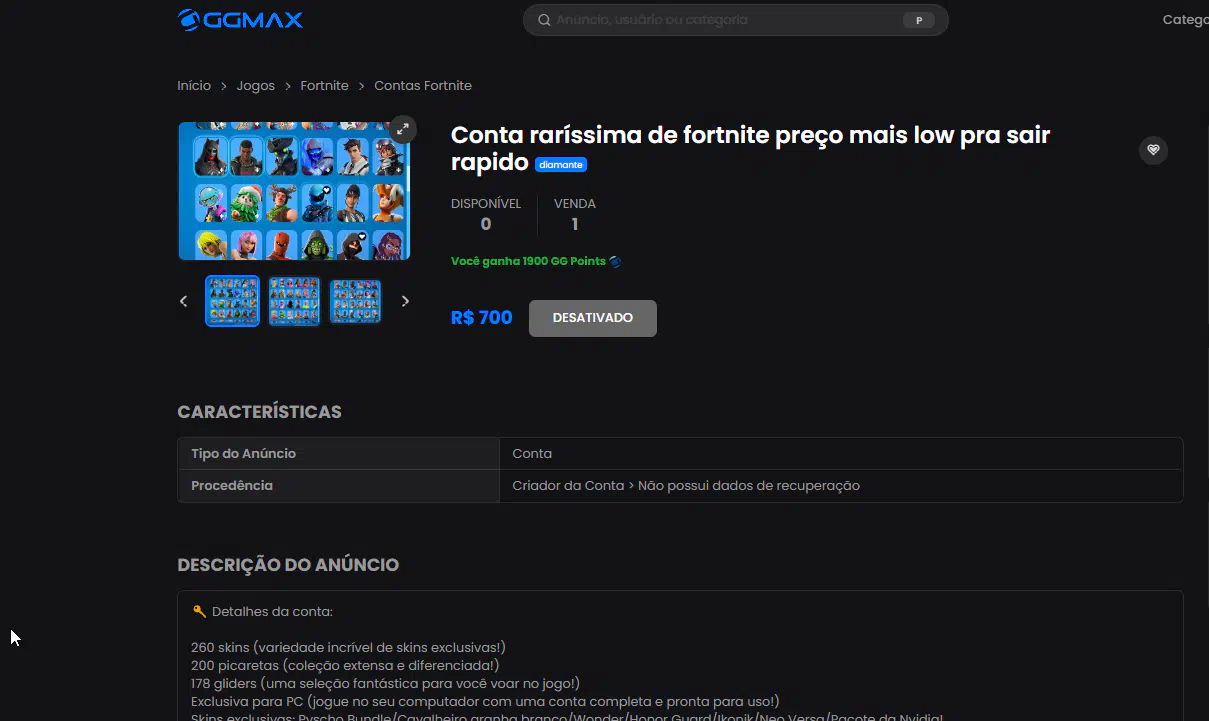Select the second skin thumbnail
1209x721 pixels.
pos(294,301)
